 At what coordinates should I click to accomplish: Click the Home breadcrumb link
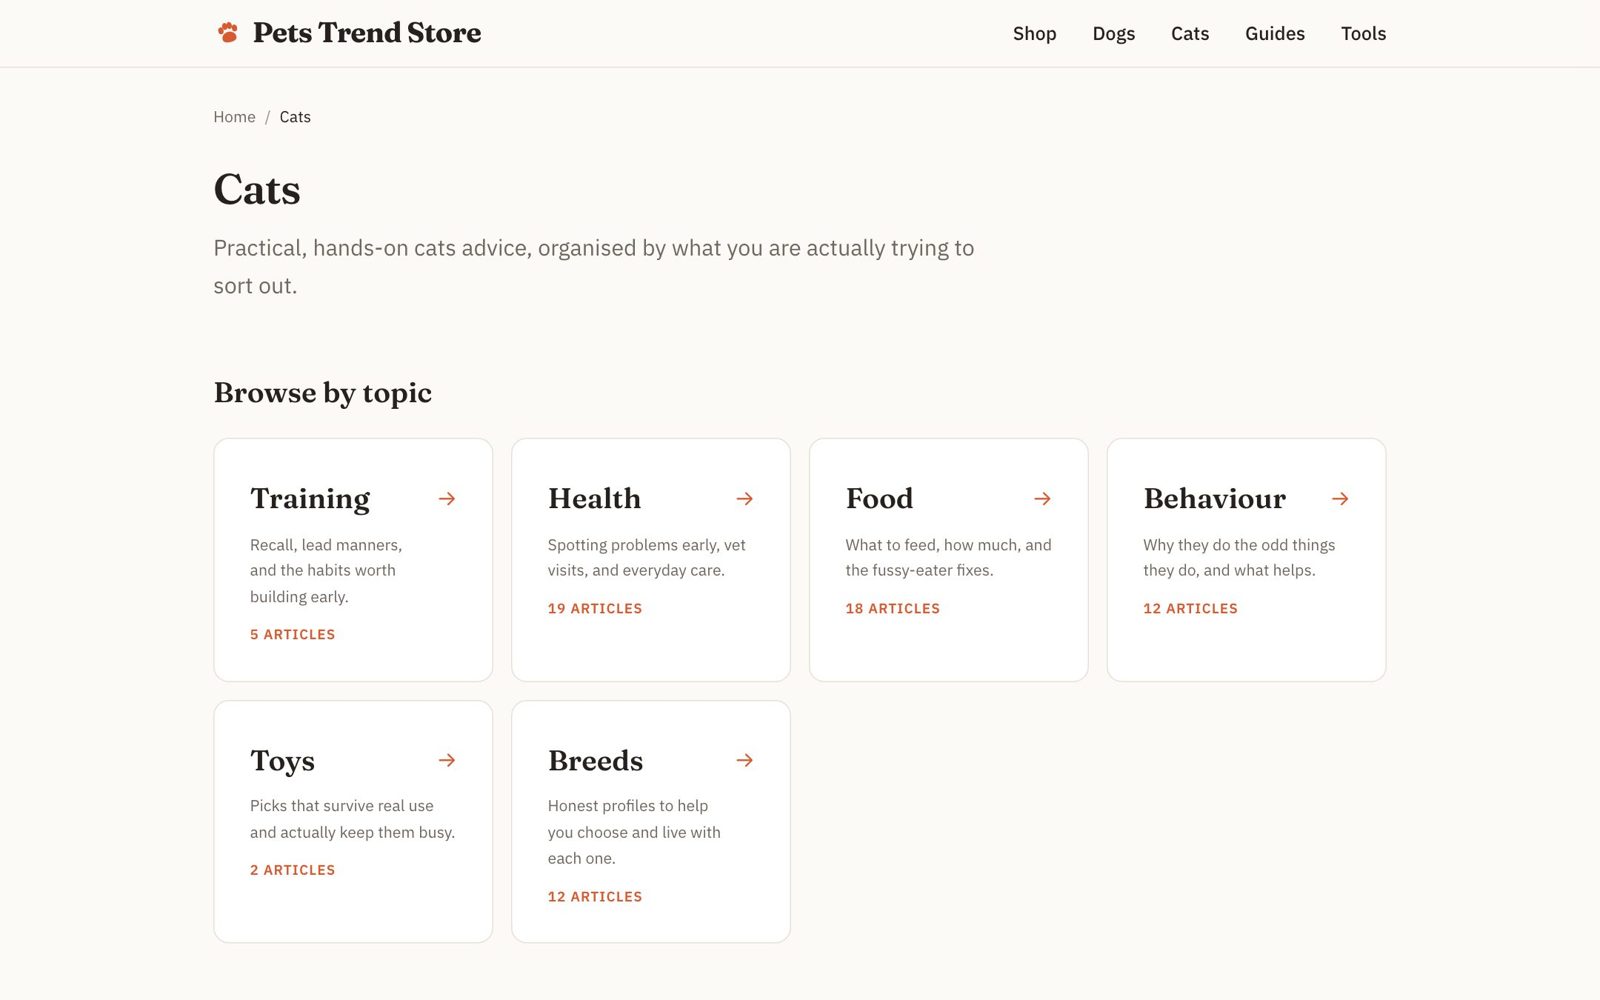(x=234, y=117)
